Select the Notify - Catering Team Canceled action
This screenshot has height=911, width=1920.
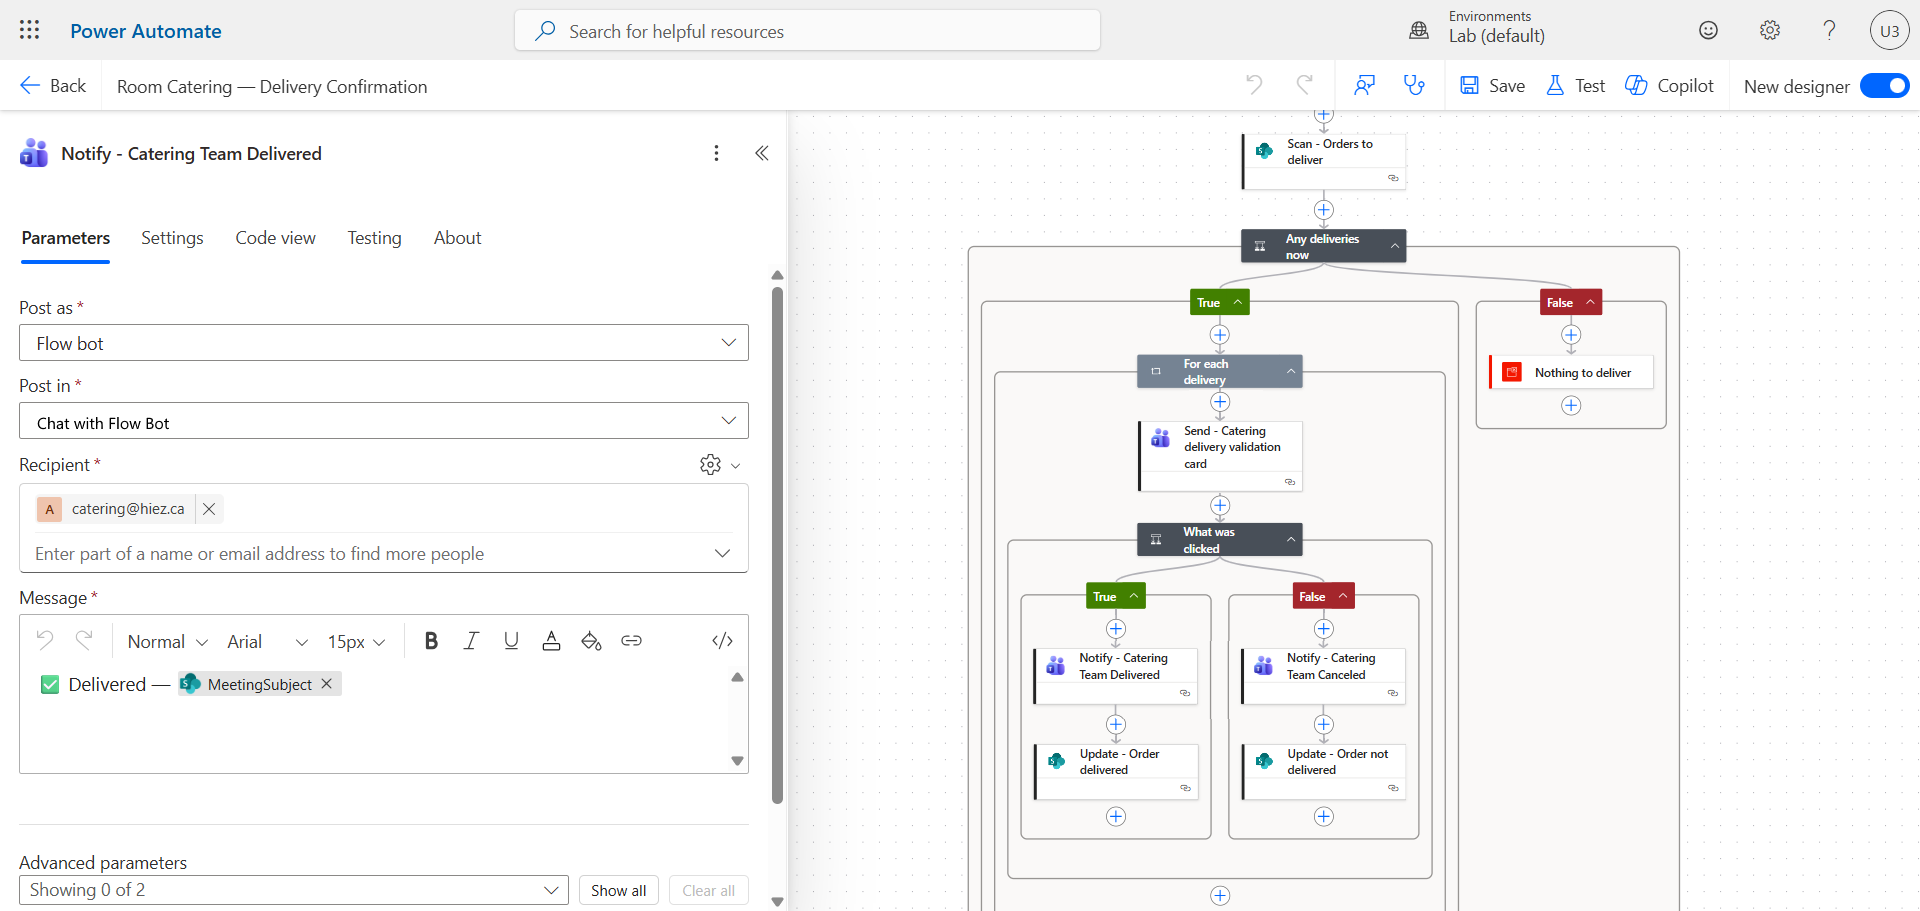[1324, 676]
